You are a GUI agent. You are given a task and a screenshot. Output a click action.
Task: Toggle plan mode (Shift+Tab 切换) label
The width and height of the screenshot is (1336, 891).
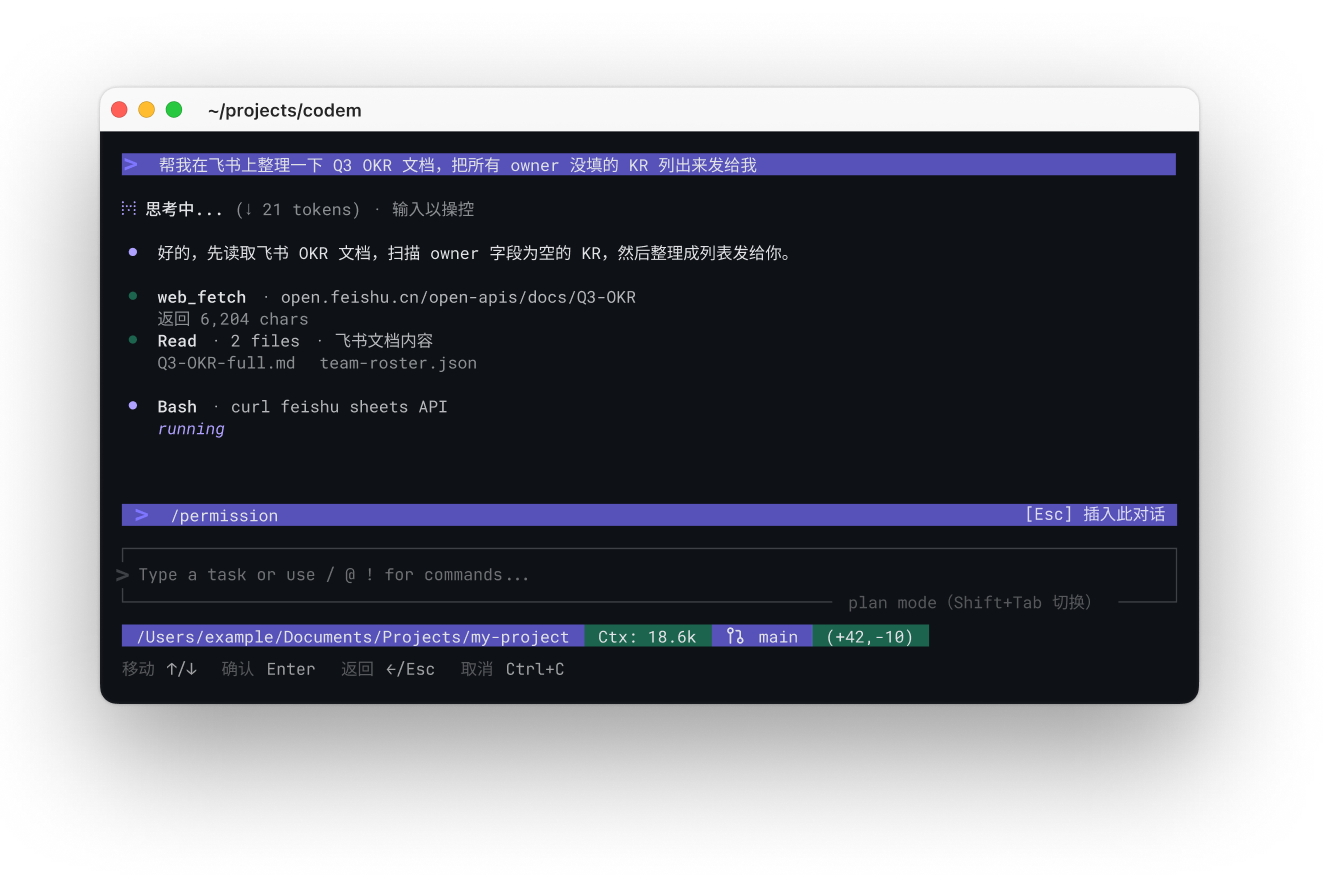click(x=970, y=602)
